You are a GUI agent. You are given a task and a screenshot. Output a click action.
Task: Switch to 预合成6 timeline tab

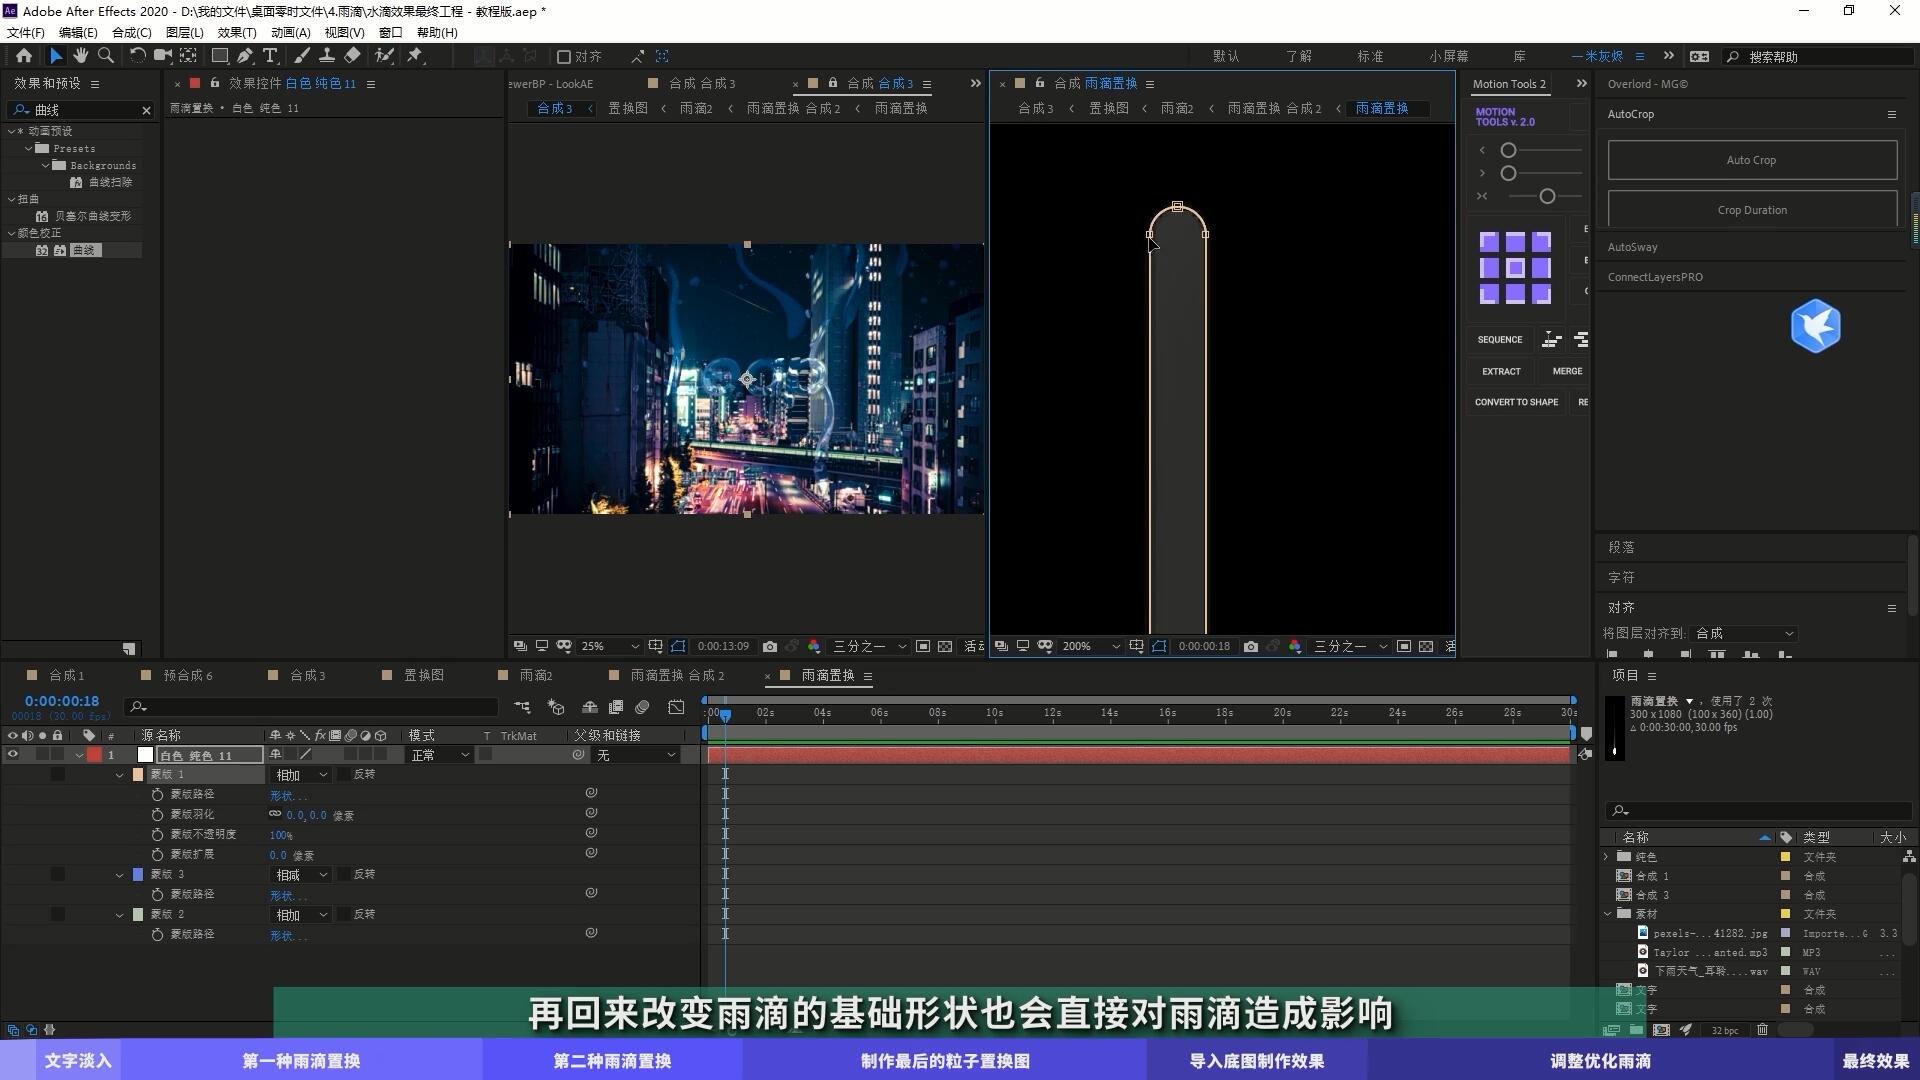(188, 675)
